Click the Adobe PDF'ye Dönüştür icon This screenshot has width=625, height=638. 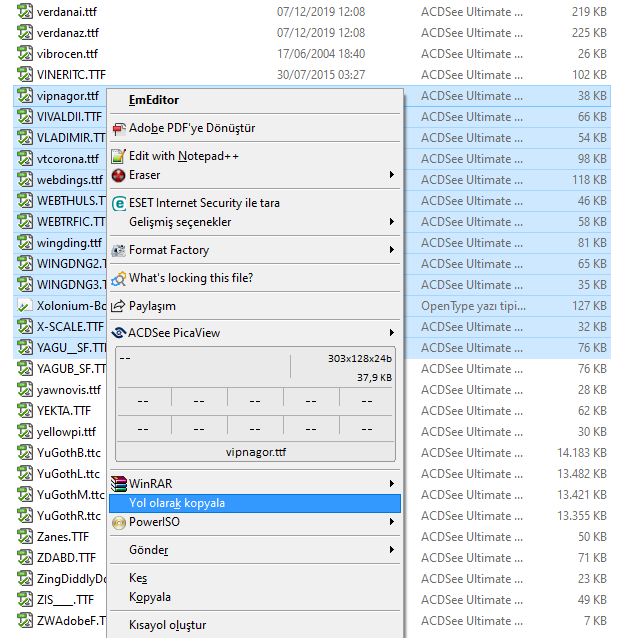pos(119,129)
